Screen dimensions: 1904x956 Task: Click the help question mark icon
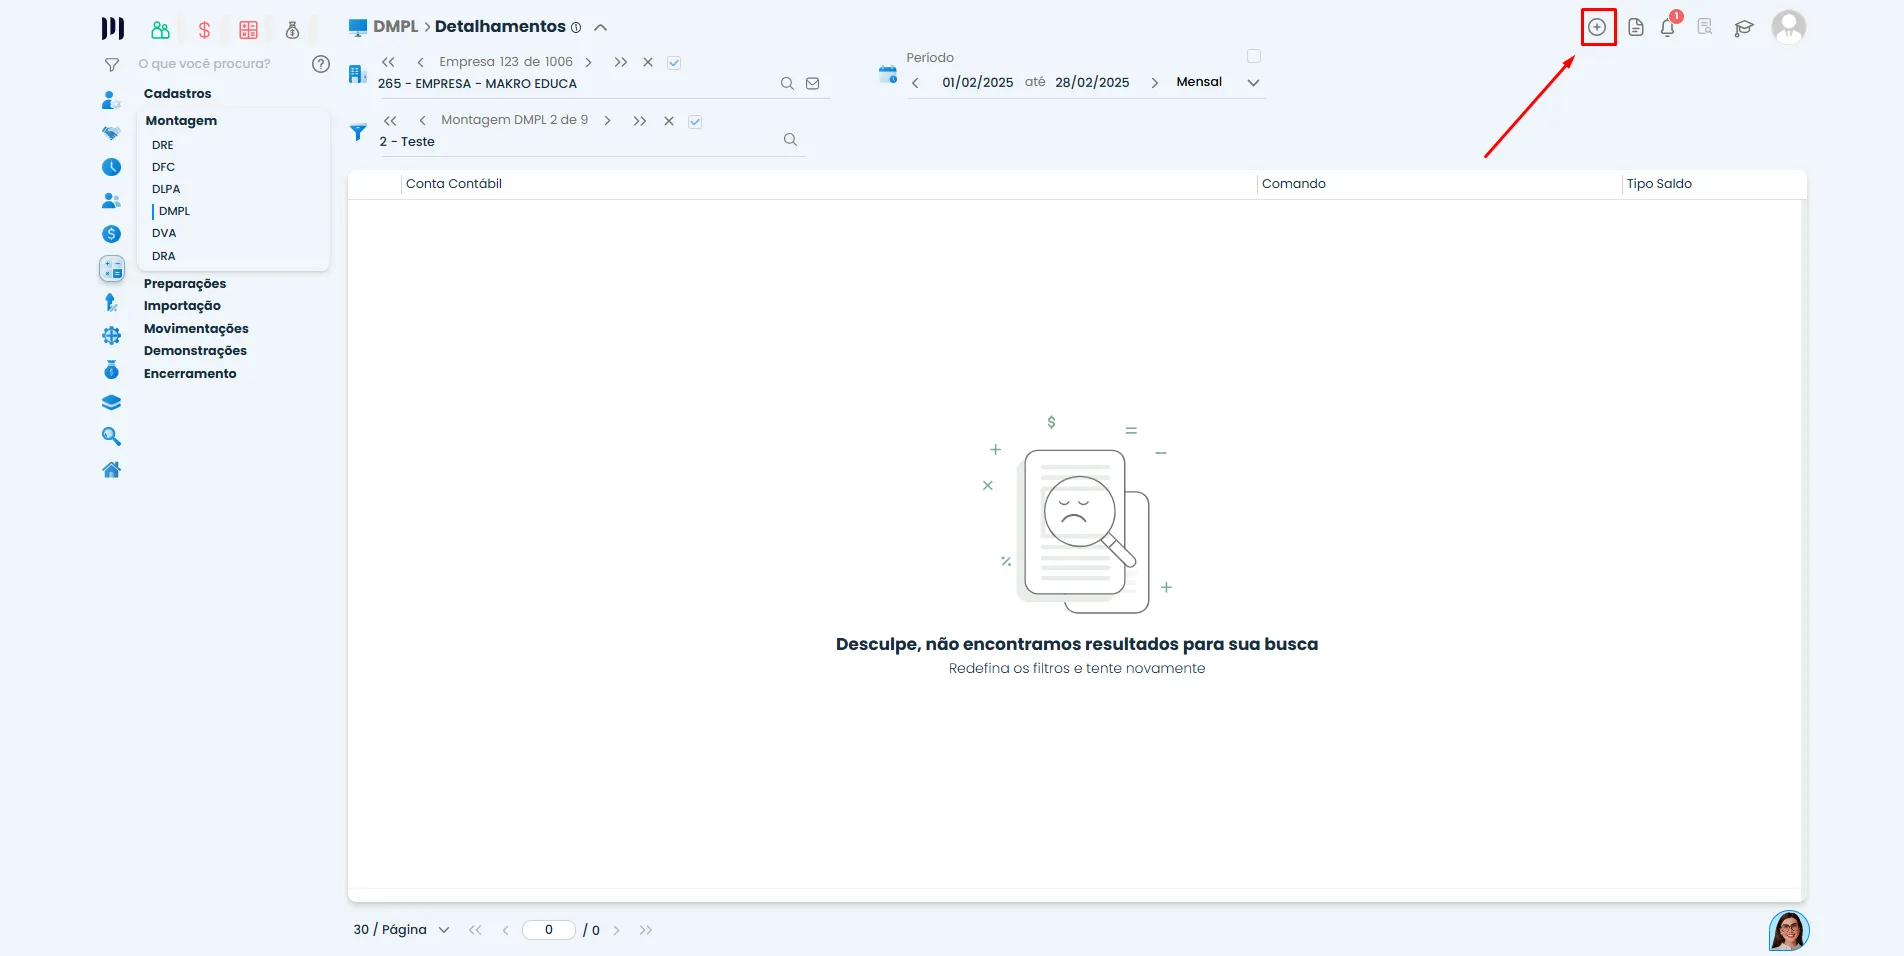point(321,64)
